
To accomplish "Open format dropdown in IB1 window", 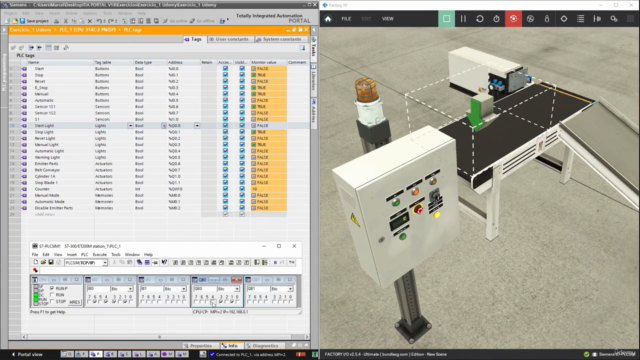I will coord(184,289).
